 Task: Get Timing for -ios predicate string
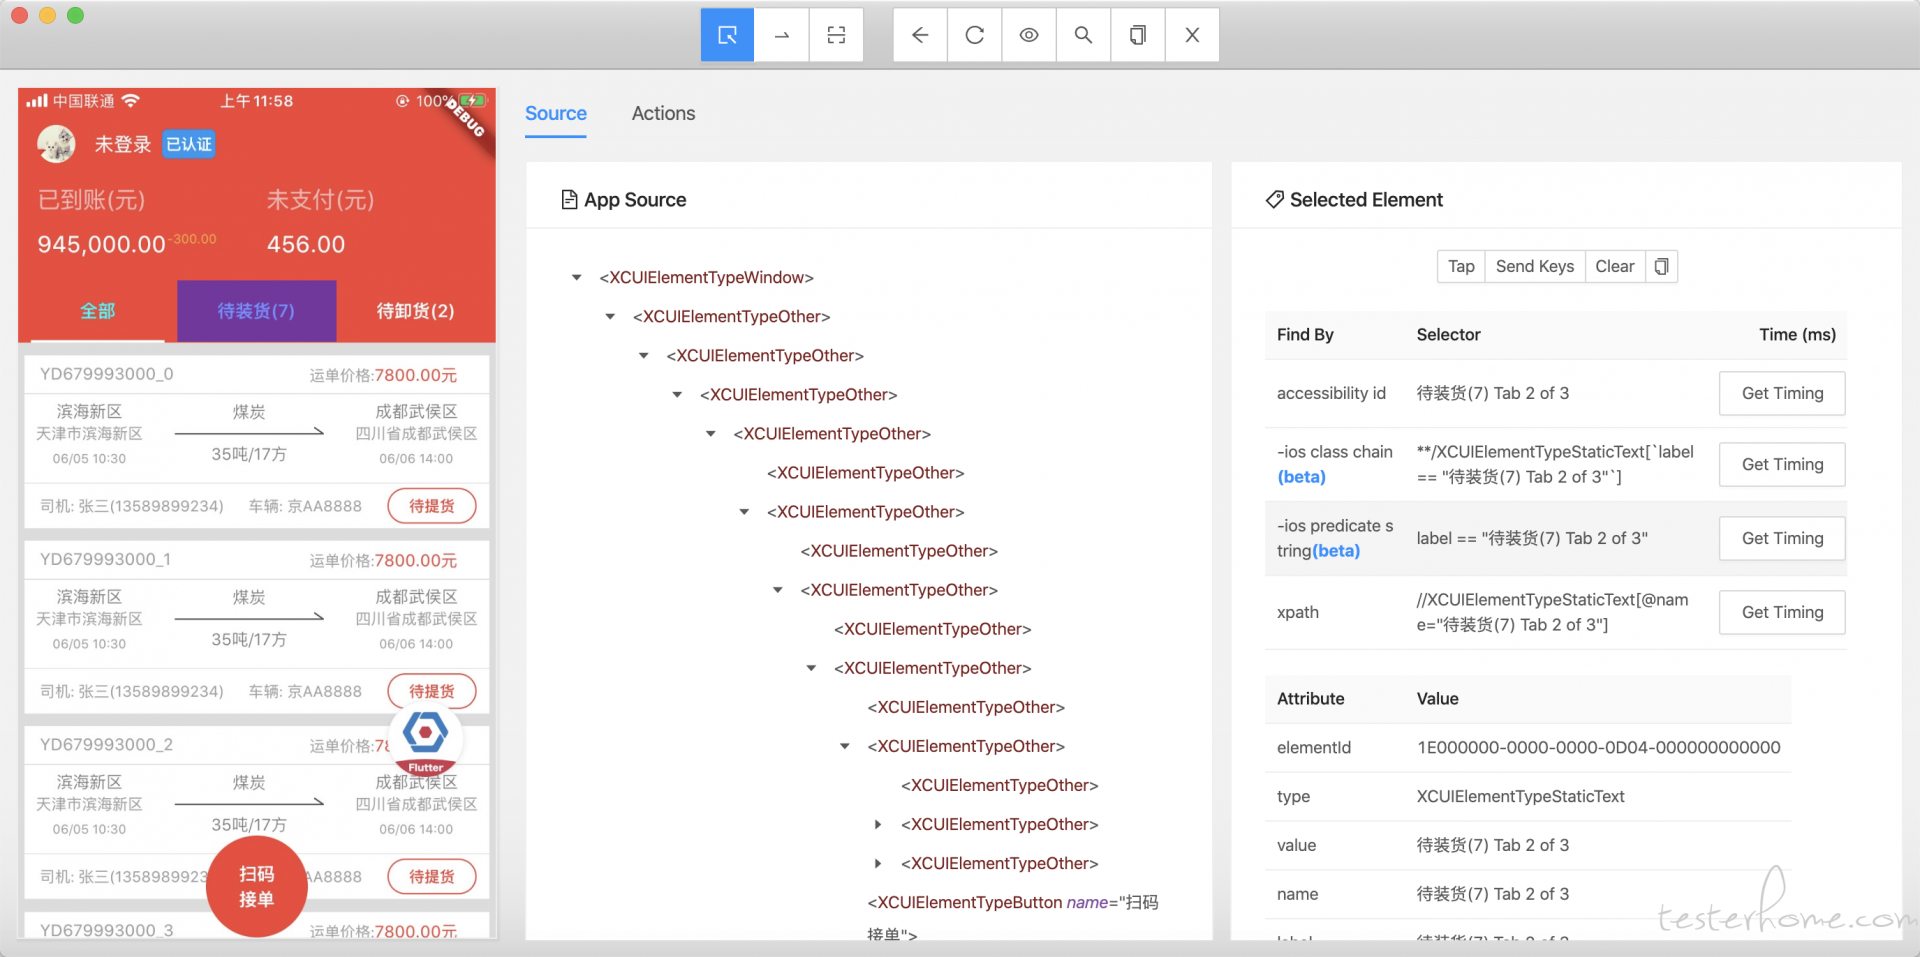click(1782, 538)
